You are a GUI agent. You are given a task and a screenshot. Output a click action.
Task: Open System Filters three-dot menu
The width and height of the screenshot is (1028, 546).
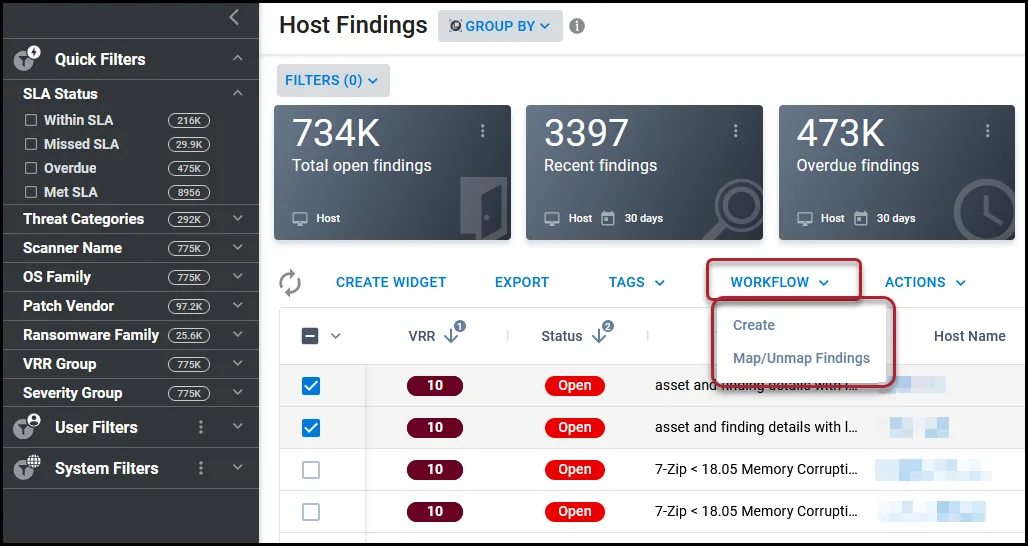201,468
